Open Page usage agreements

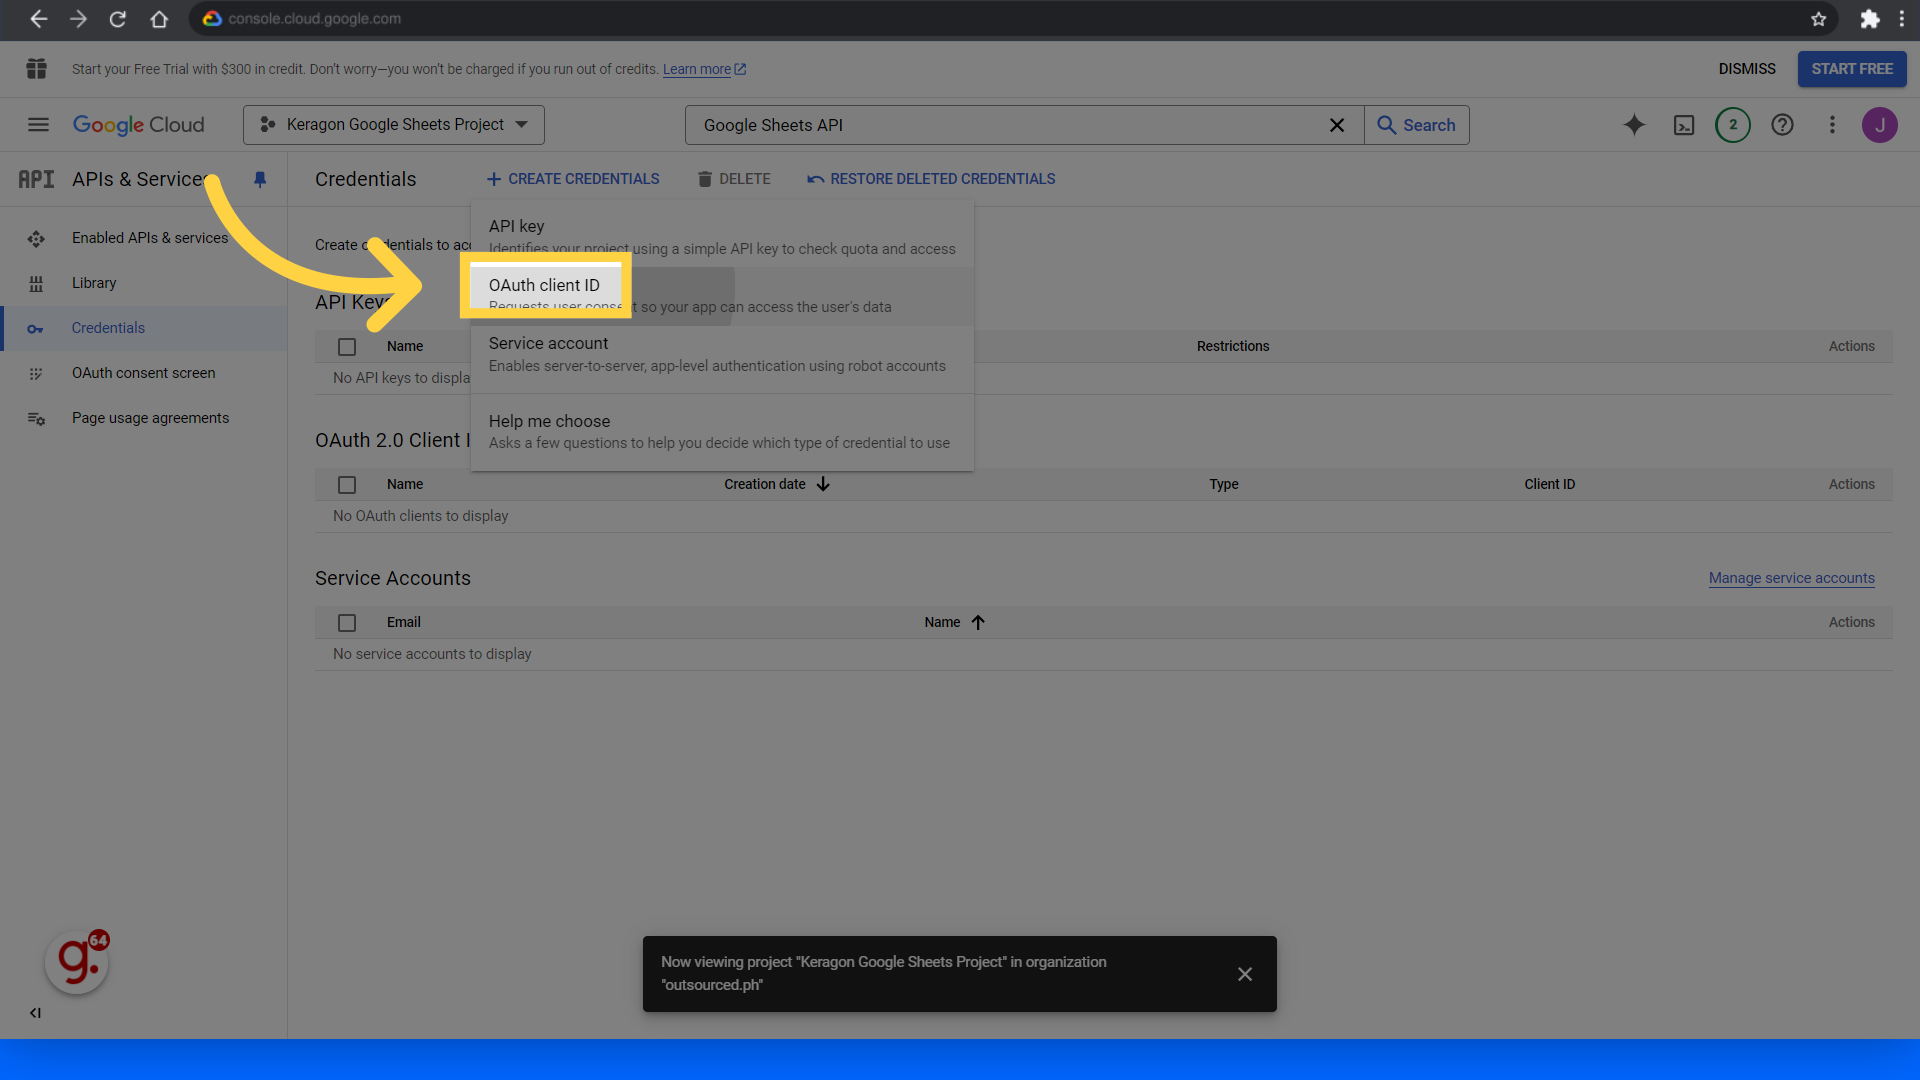150,418
